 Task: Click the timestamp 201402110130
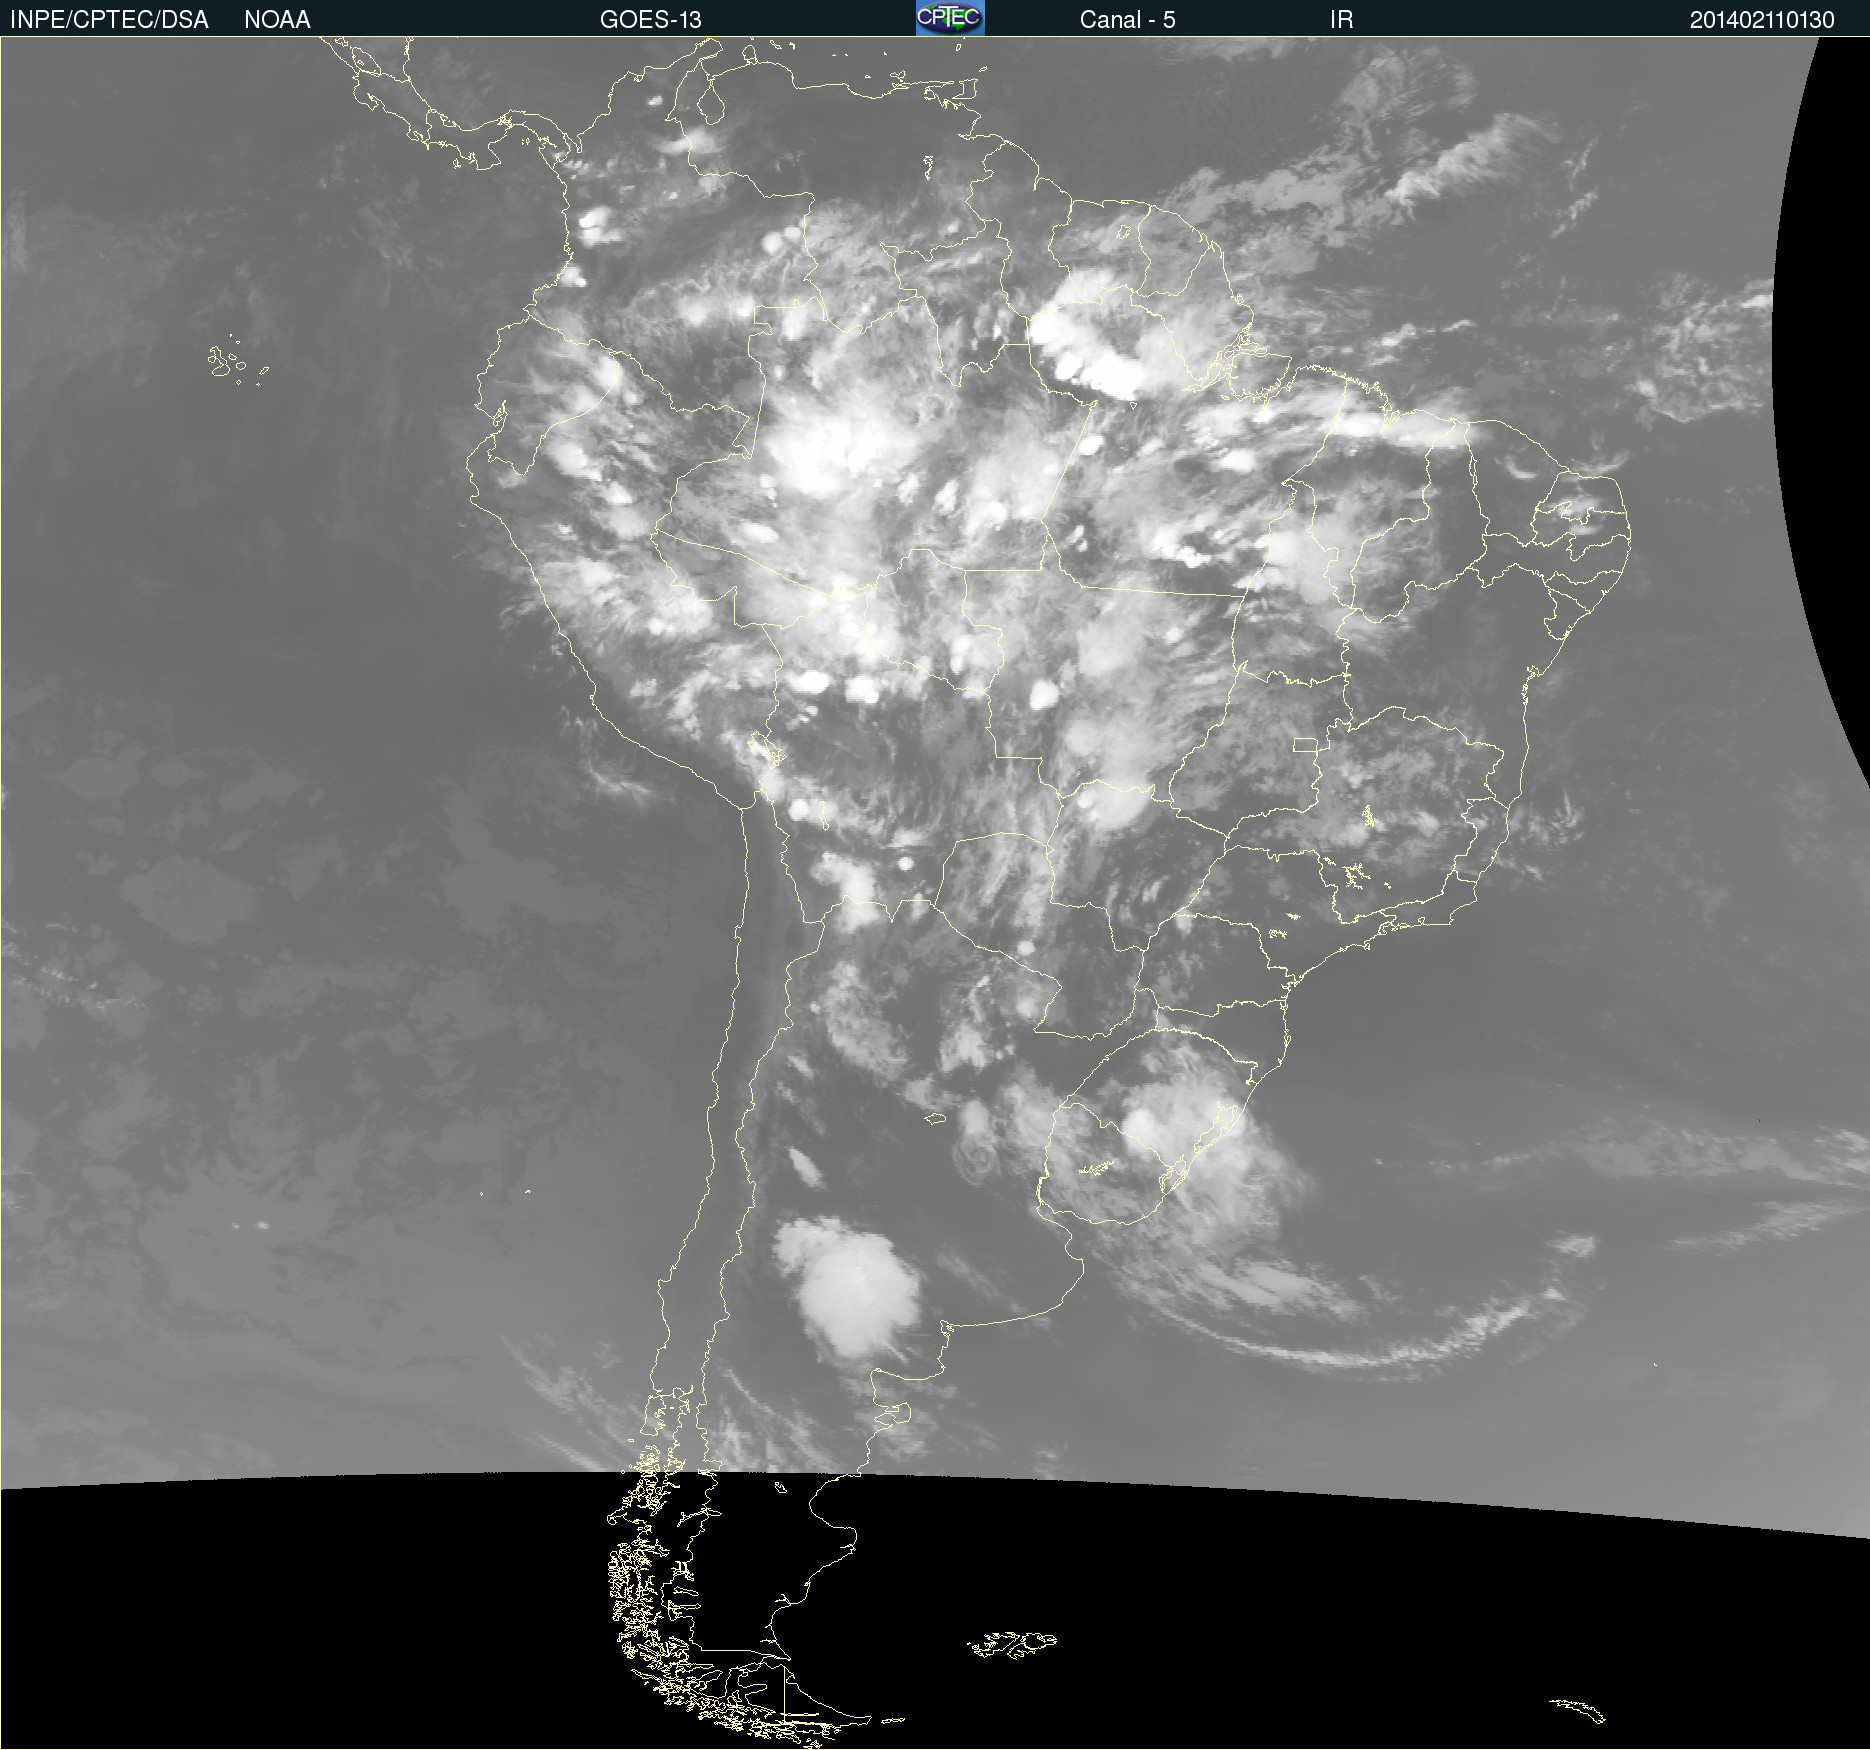coord(1762,20)
